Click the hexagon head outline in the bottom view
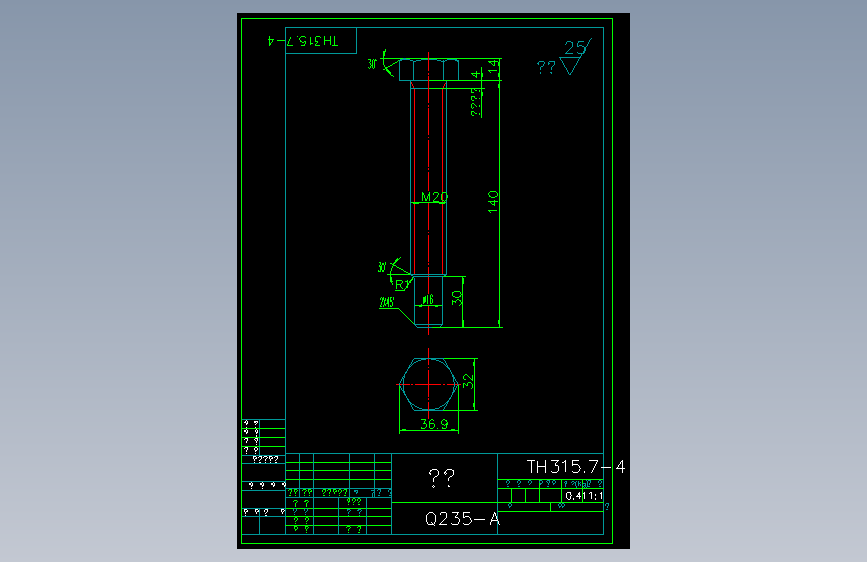The image size is (867, 562). pos(429,384)
